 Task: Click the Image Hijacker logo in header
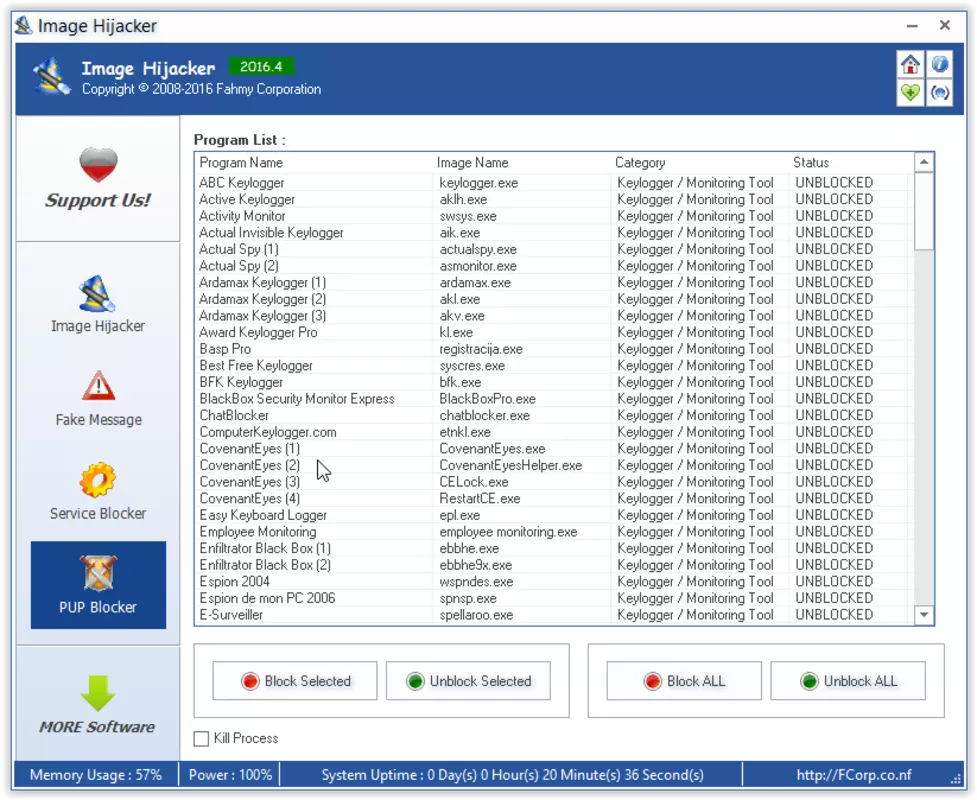tap(52, 77)
